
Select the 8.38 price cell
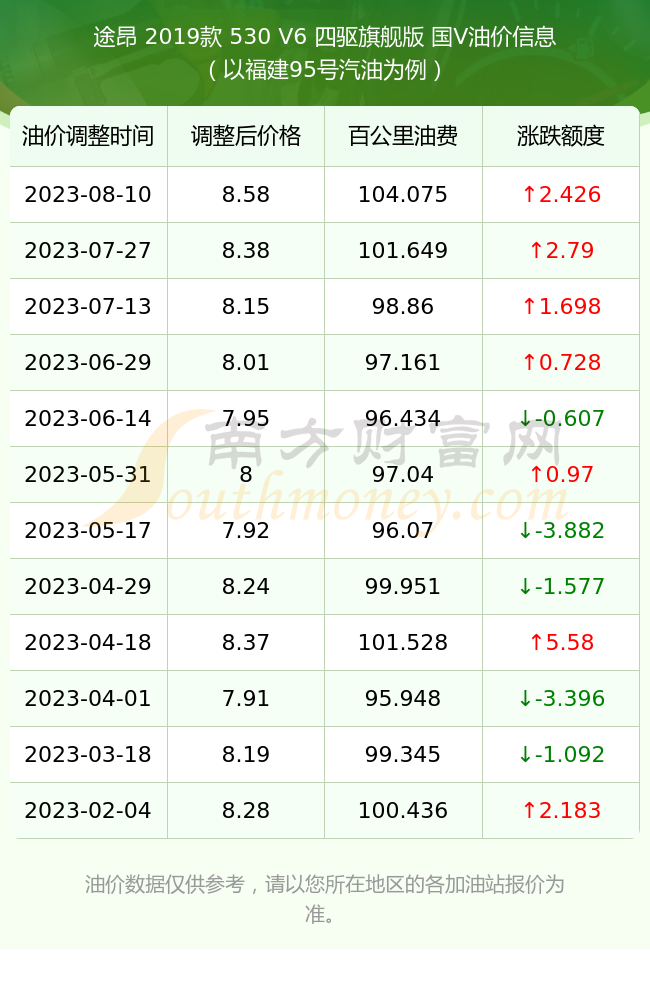tap(246, 251)
